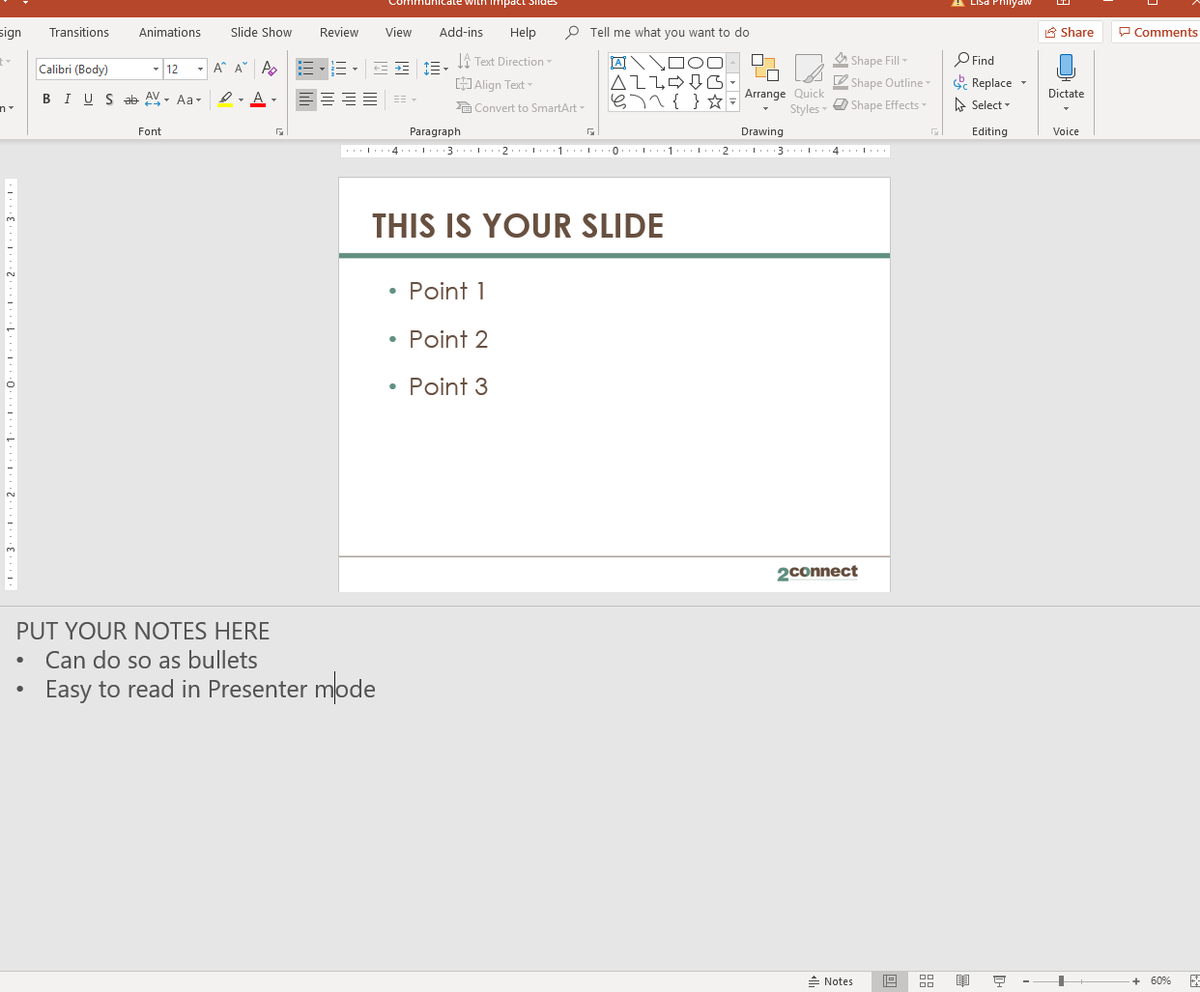Toggle bold formatting

pos(48,99)
